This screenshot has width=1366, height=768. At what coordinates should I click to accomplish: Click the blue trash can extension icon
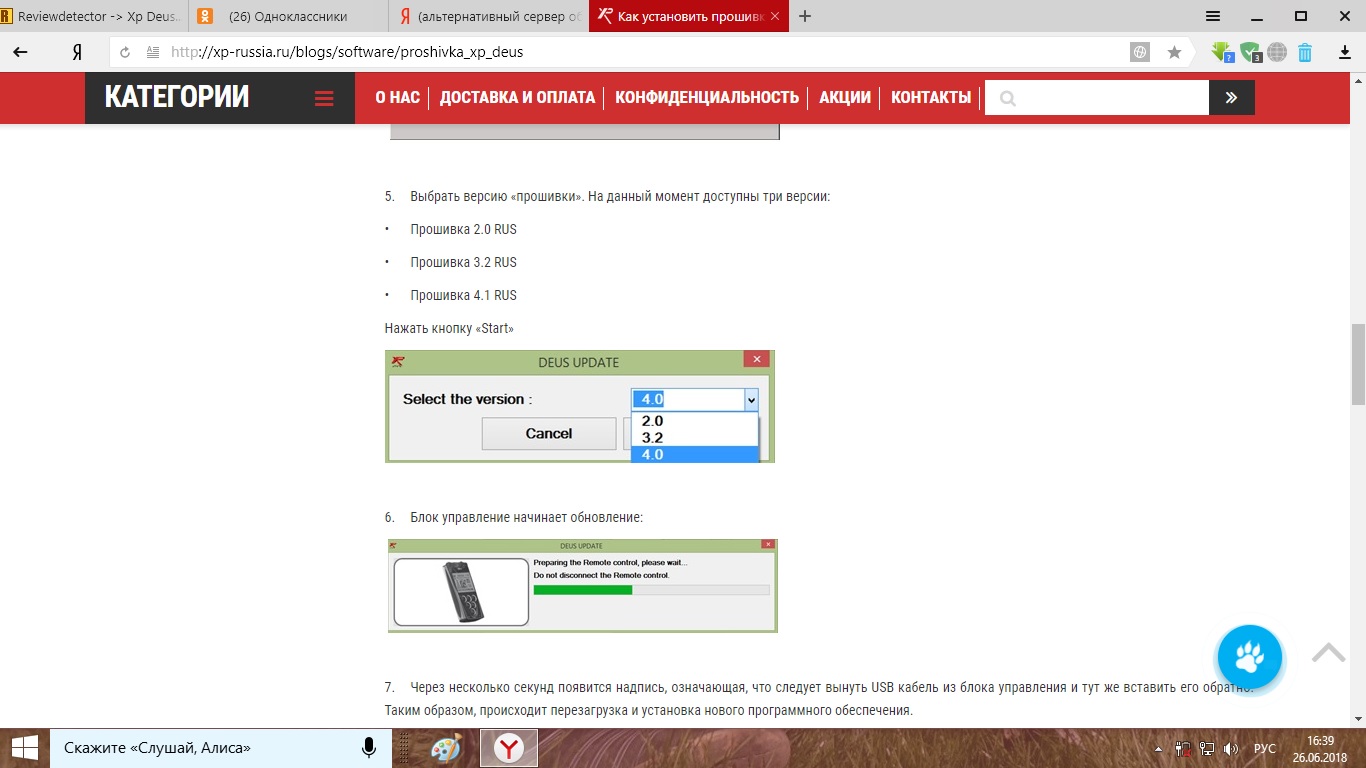click(x=1305, y=52)
